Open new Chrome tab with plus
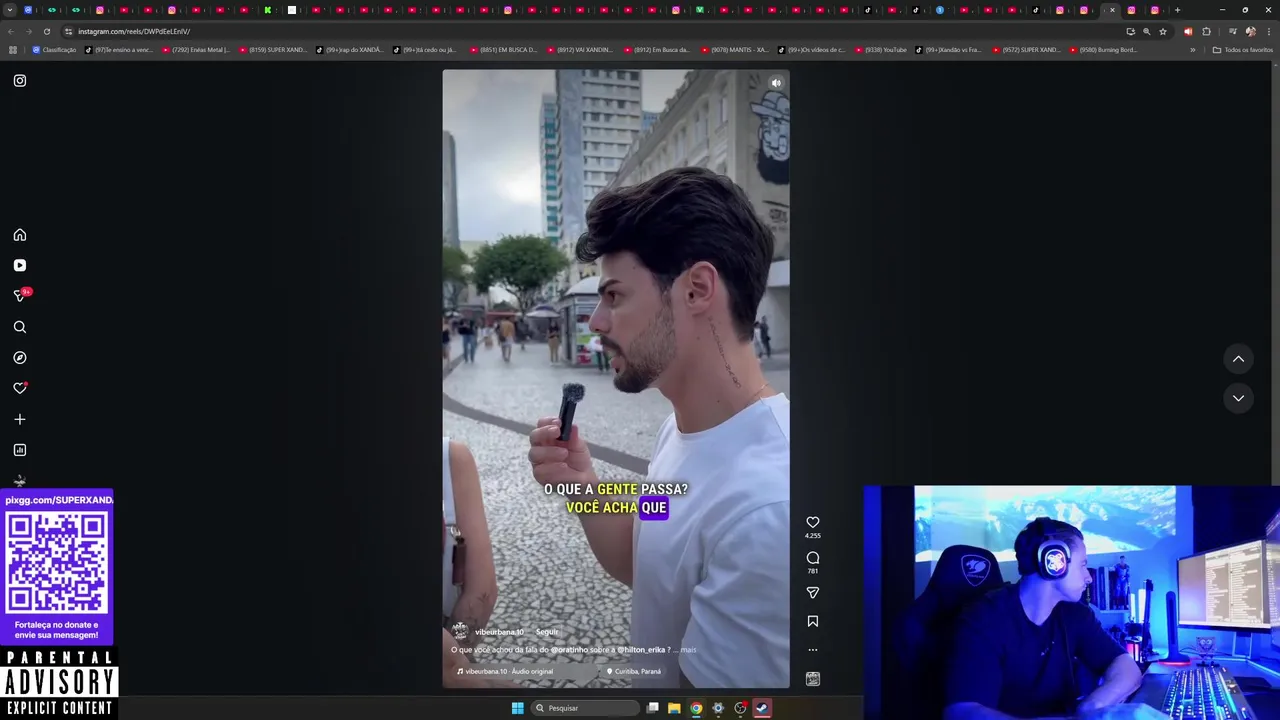 pyautogui.click(x=1177, y=10)
